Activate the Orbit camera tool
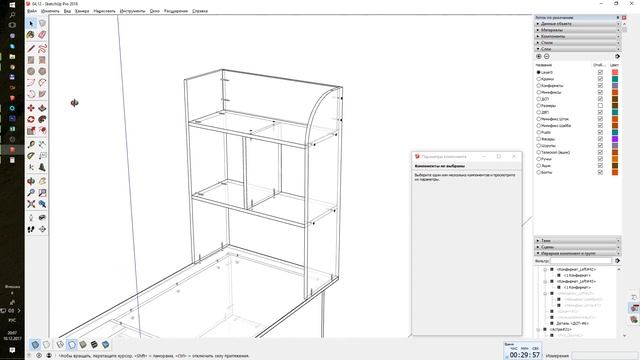This screenshot has height=360, width=640. [31, 181]
